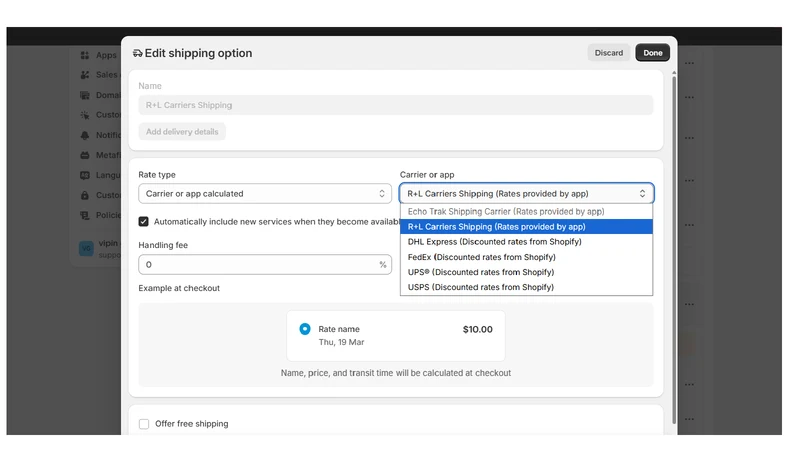Click the Policies sidebar icon

[85, 215]
